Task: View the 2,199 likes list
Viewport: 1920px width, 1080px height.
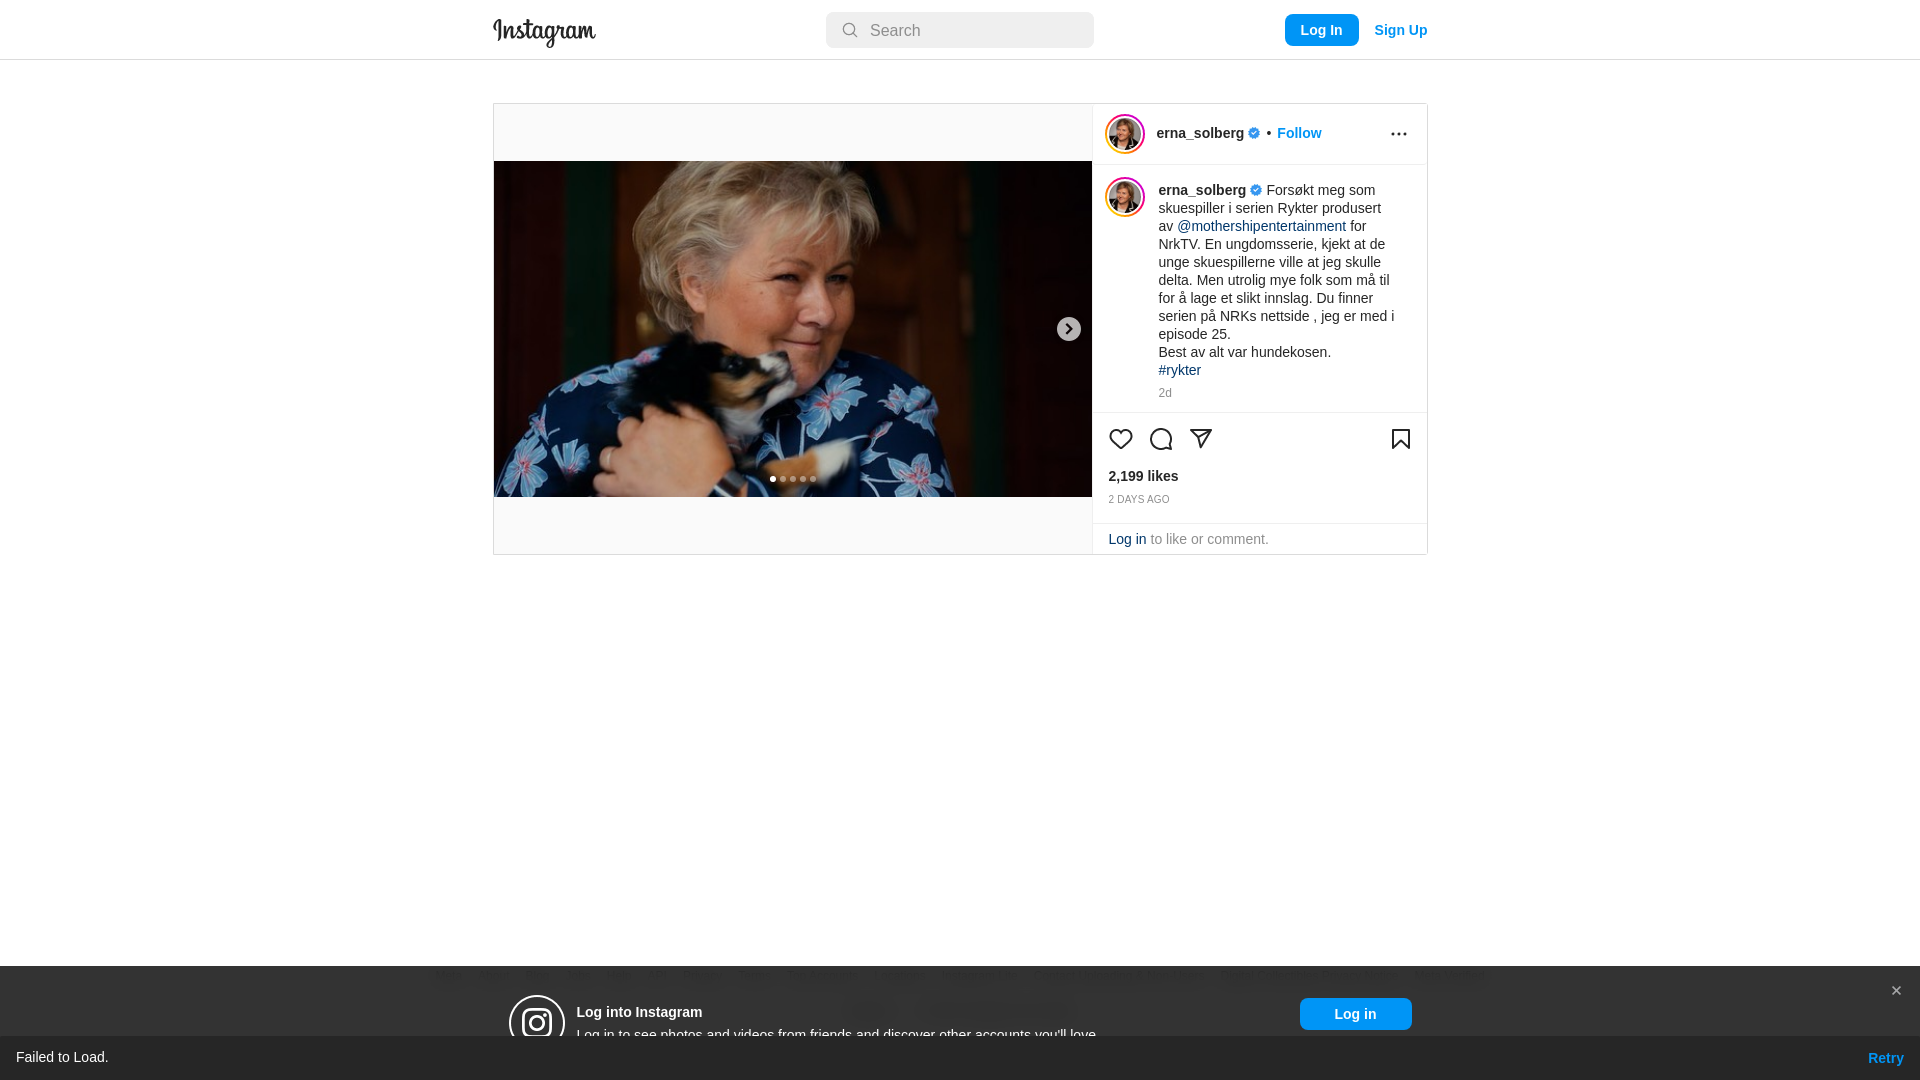Action: (x=1143, y=476)
